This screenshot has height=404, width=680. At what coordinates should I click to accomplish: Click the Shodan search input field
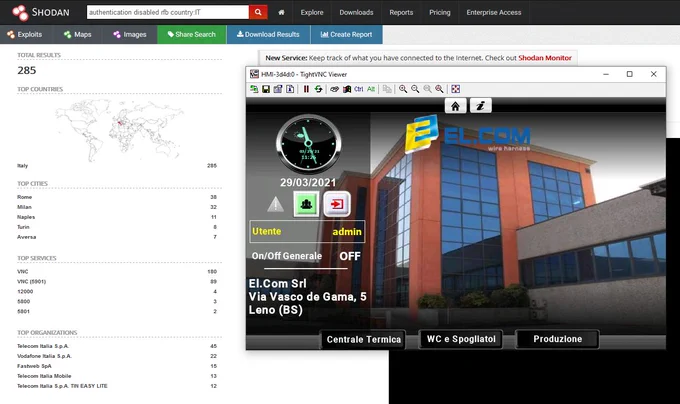pos(168,12)
